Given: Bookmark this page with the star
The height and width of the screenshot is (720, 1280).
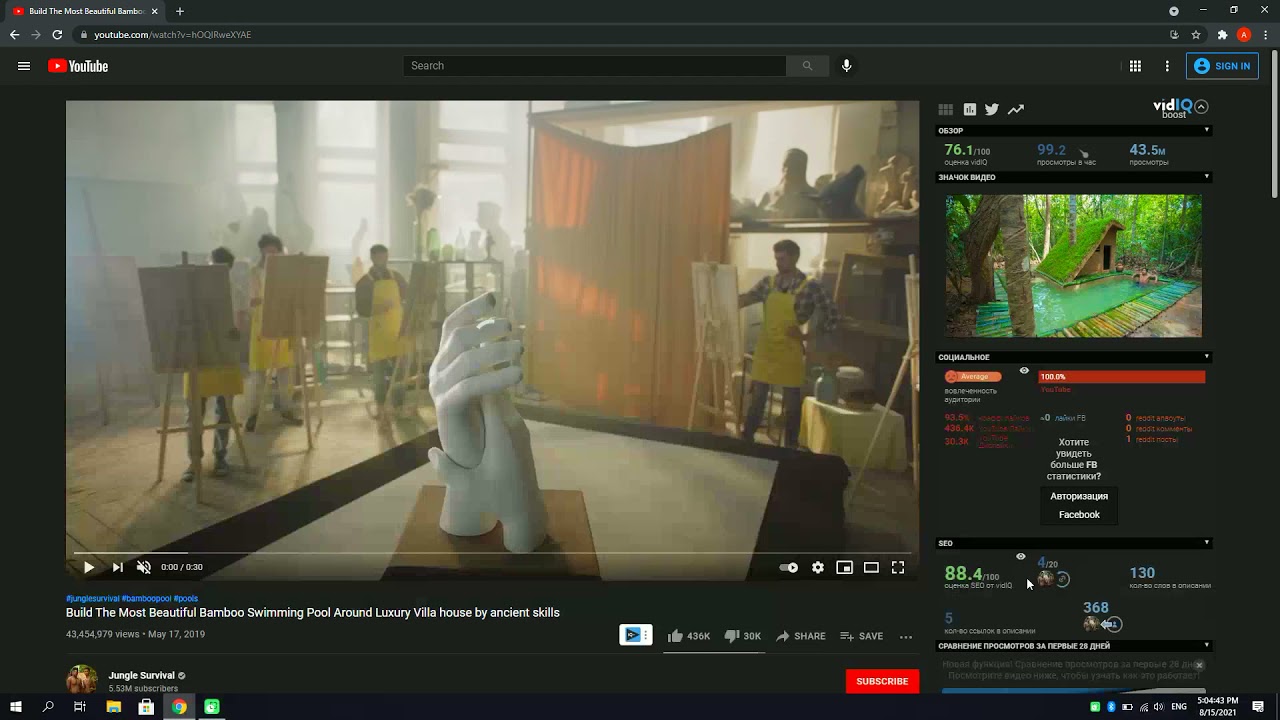Looking at the screenshot, I should pos(1196,35).
